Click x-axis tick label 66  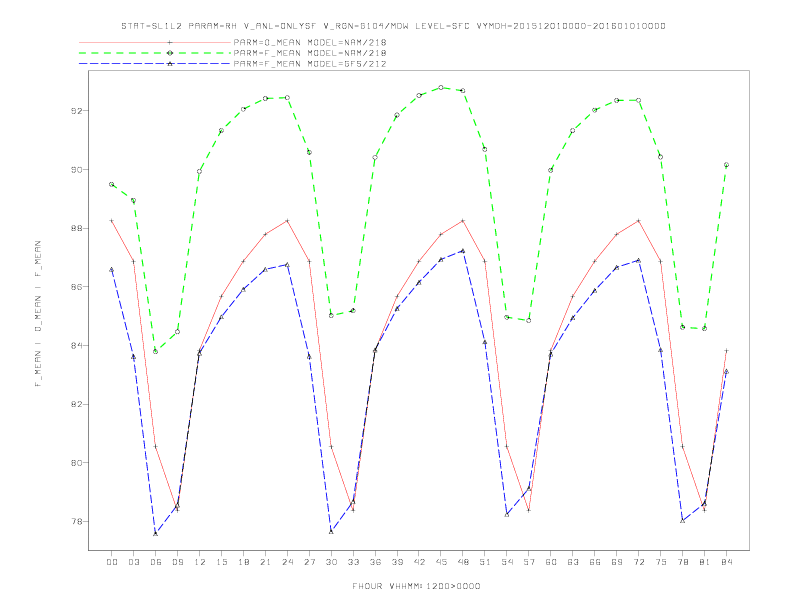click(595, 562)
